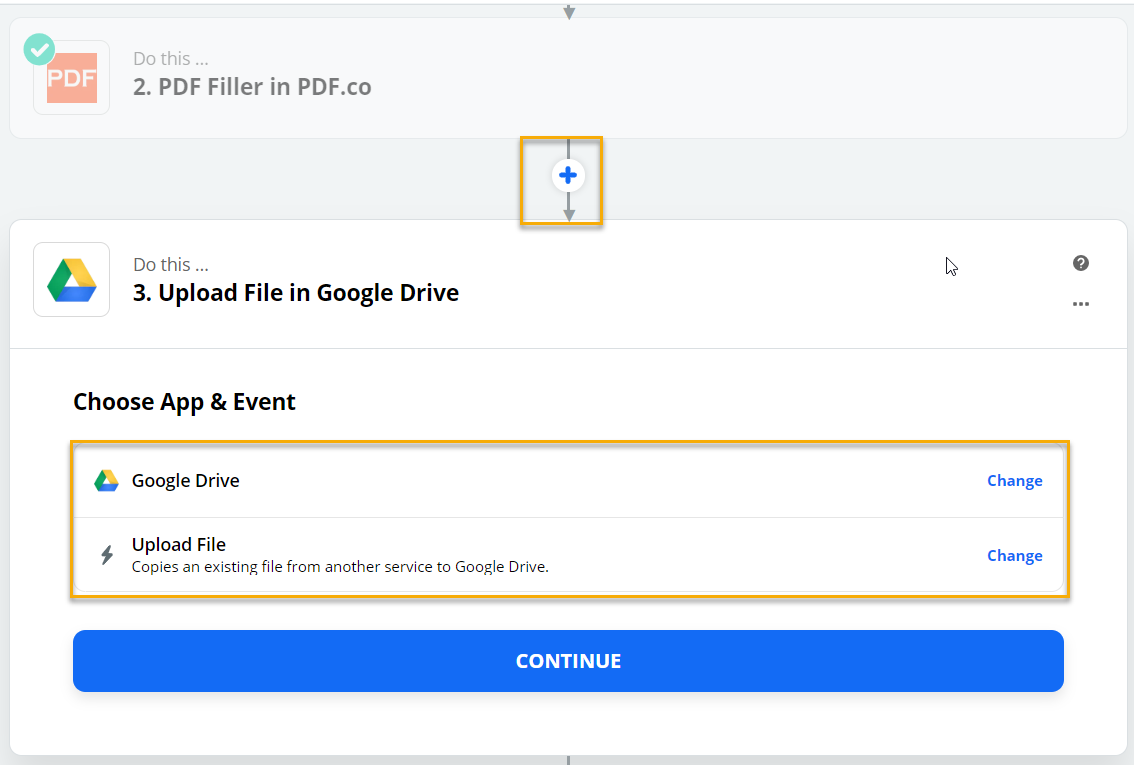Viewport: 1134px width, 765px height.
Task: Click the CONTINUE button
Action: coord(568,661)
